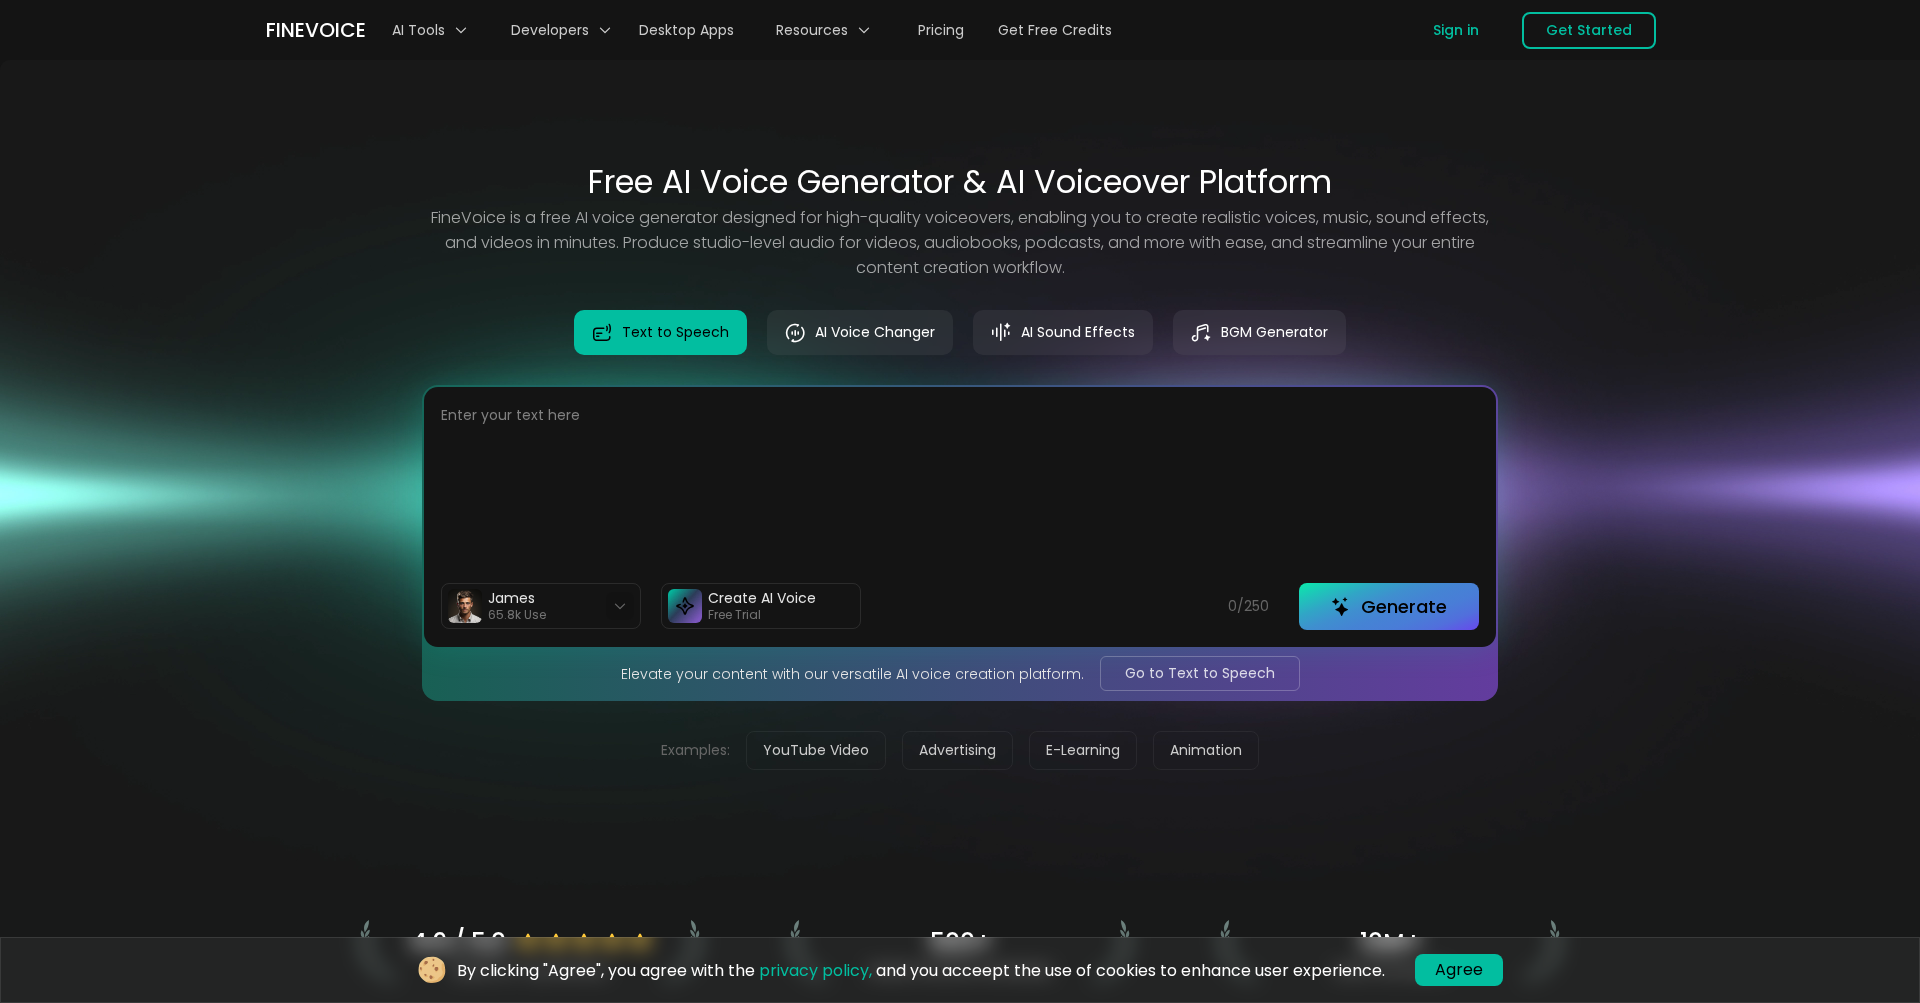
Task: Open the BGM Generator
Action: (x=1258, y=332)
